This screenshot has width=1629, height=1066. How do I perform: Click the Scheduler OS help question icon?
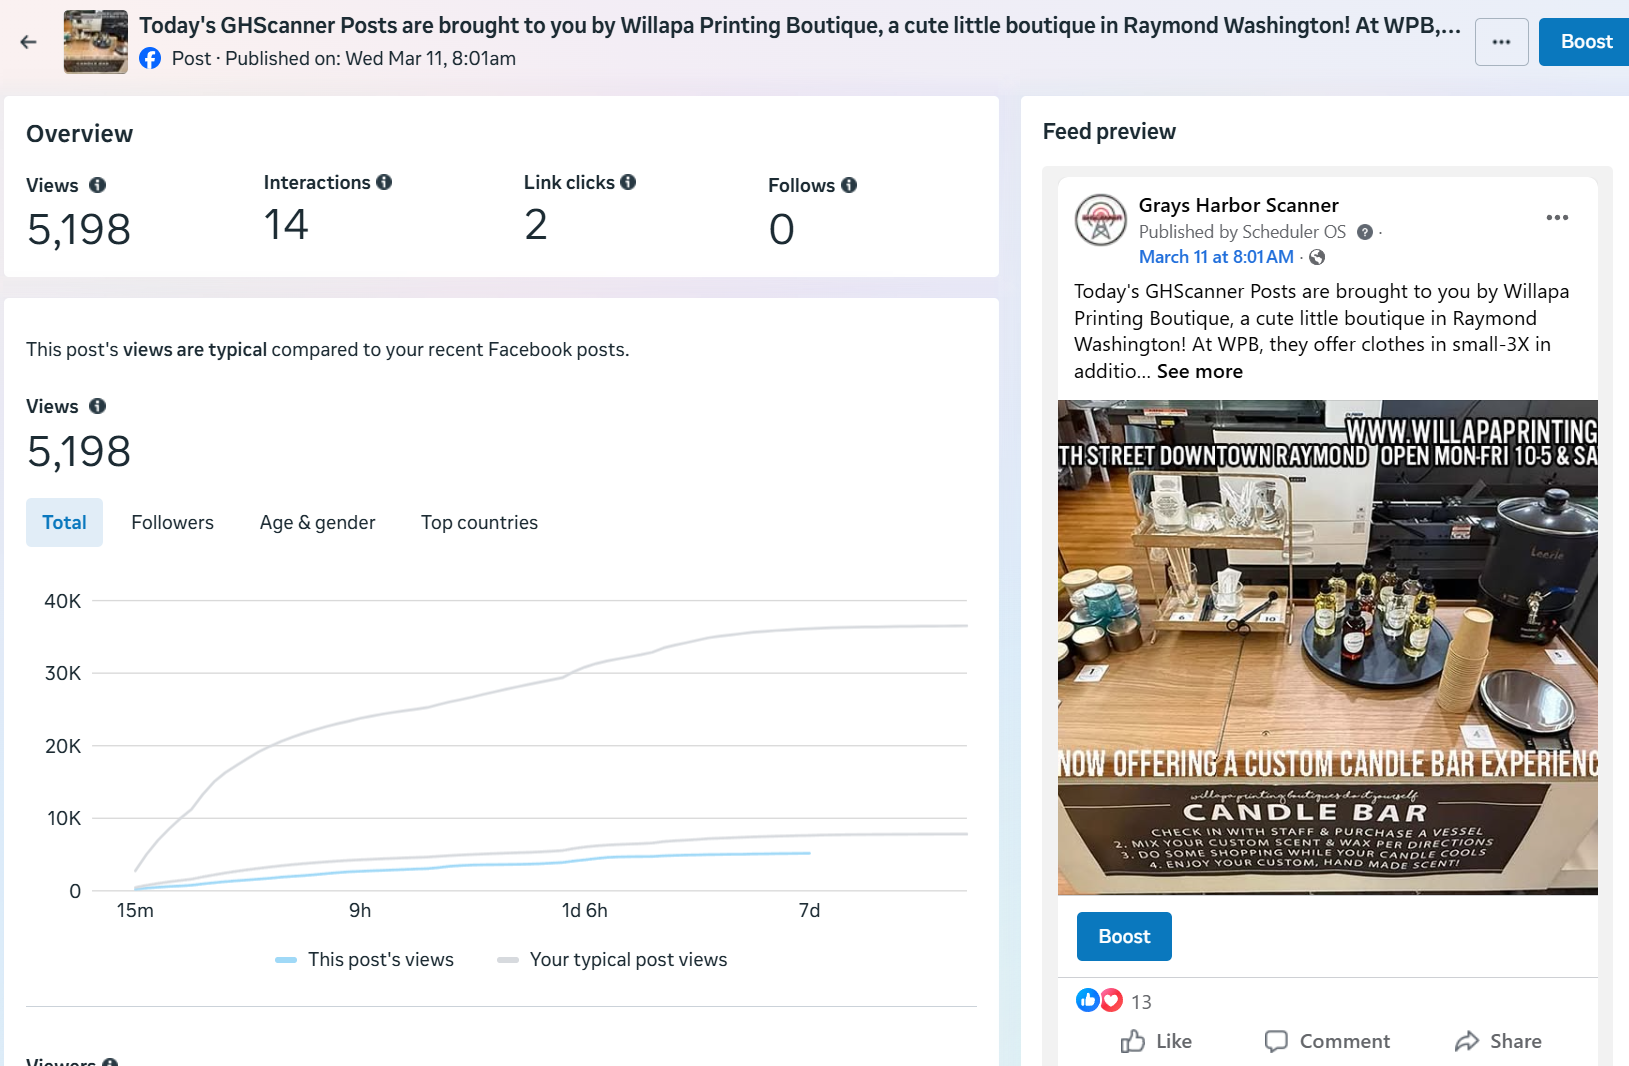pos(1365,232)
